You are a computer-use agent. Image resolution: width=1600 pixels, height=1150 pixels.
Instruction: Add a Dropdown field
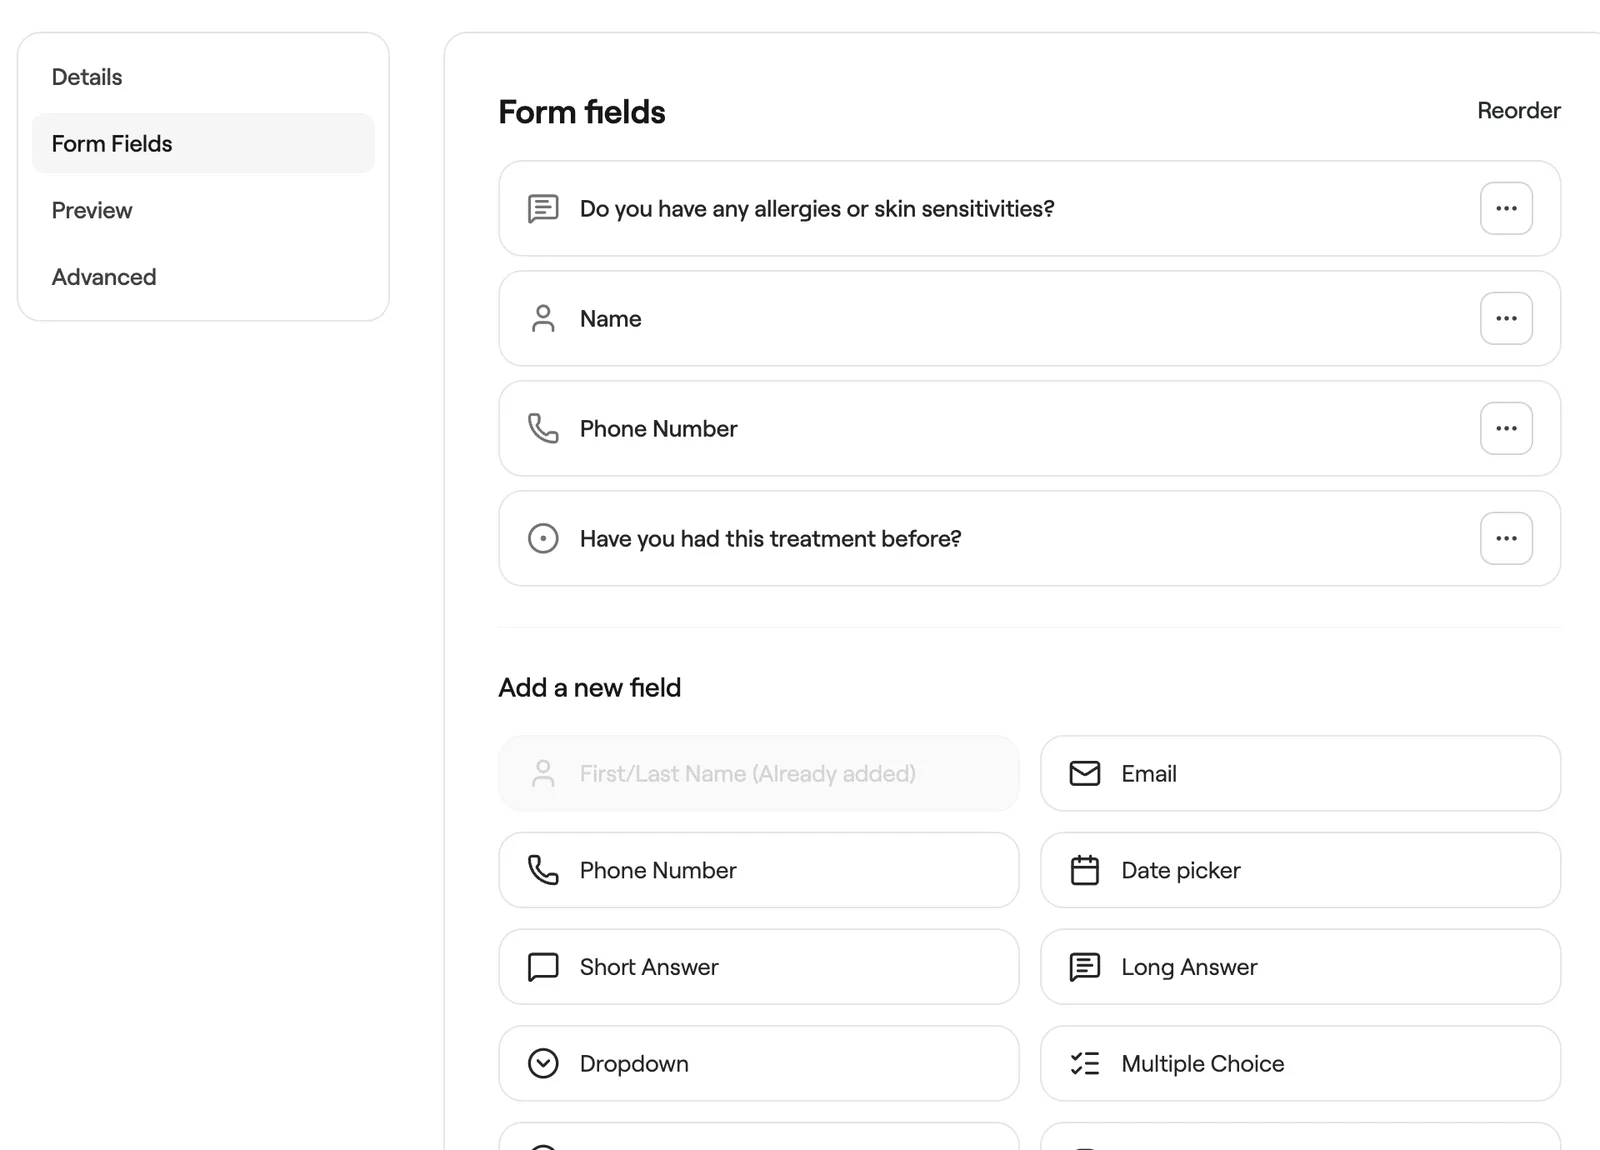759,1063
